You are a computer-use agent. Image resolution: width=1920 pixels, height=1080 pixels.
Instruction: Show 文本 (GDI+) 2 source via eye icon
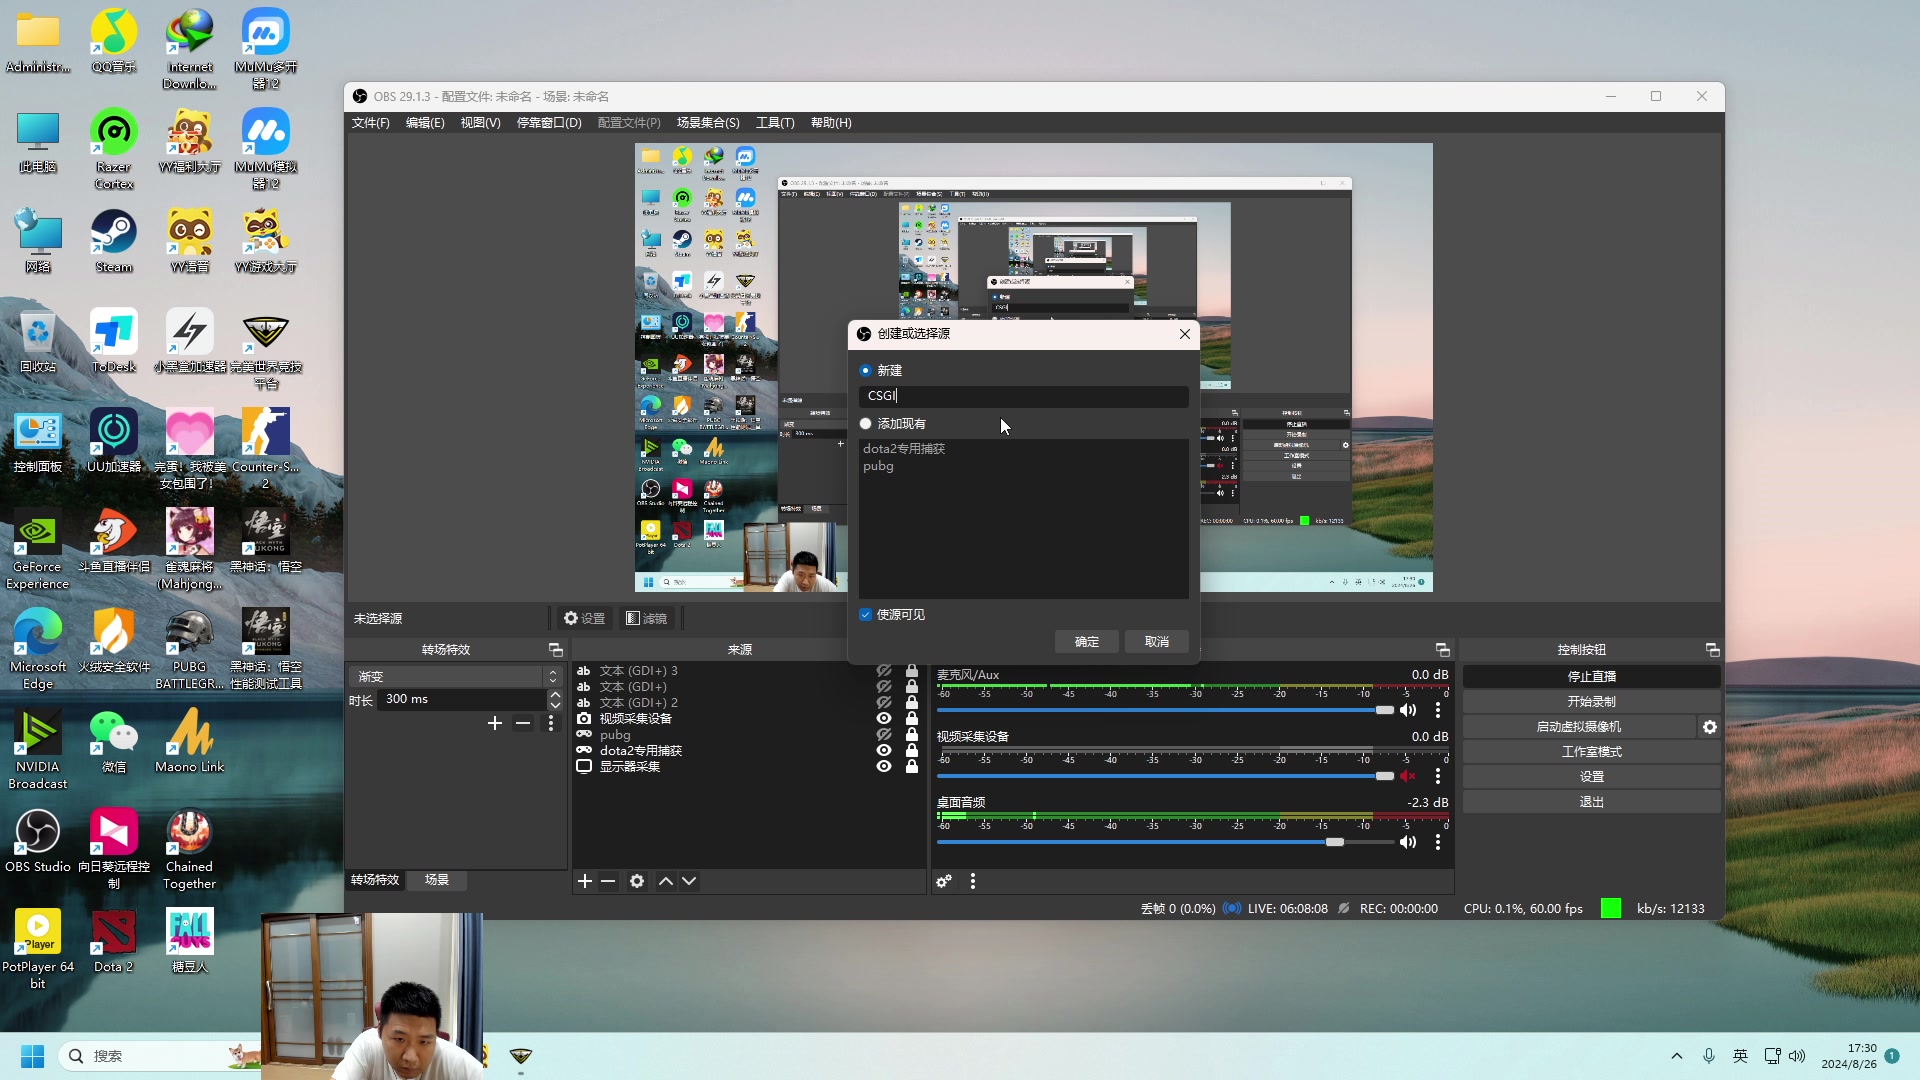tap(884, 703)
